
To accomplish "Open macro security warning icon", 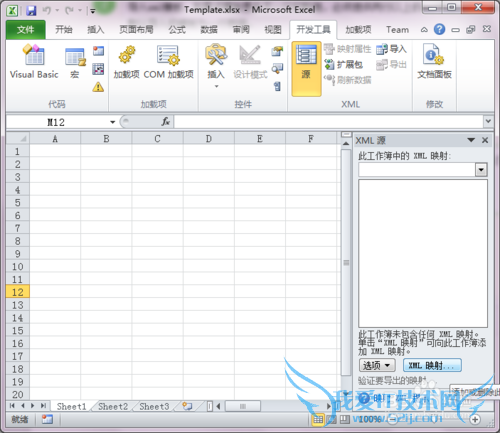I will (98, 87).
